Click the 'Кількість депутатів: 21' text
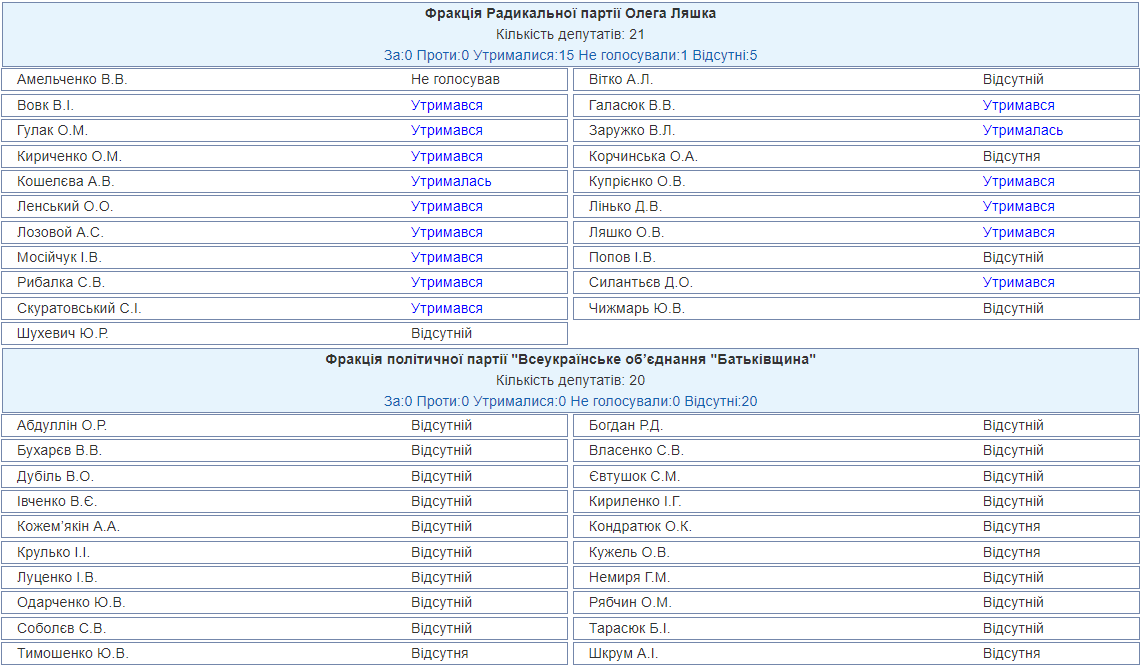 tap(570, 35)
